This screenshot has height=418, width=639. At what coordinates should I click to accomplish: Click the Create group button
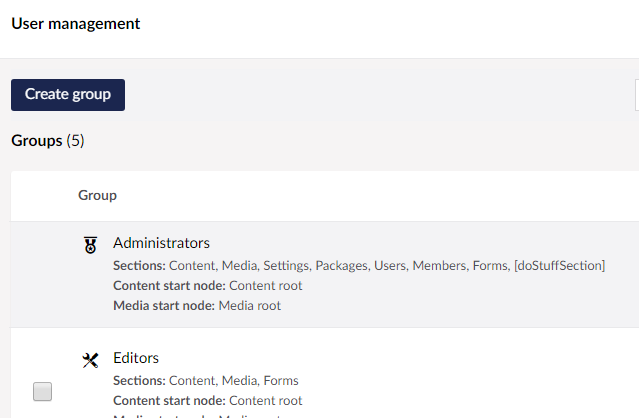pyautogui.click(x=68, y=95)
